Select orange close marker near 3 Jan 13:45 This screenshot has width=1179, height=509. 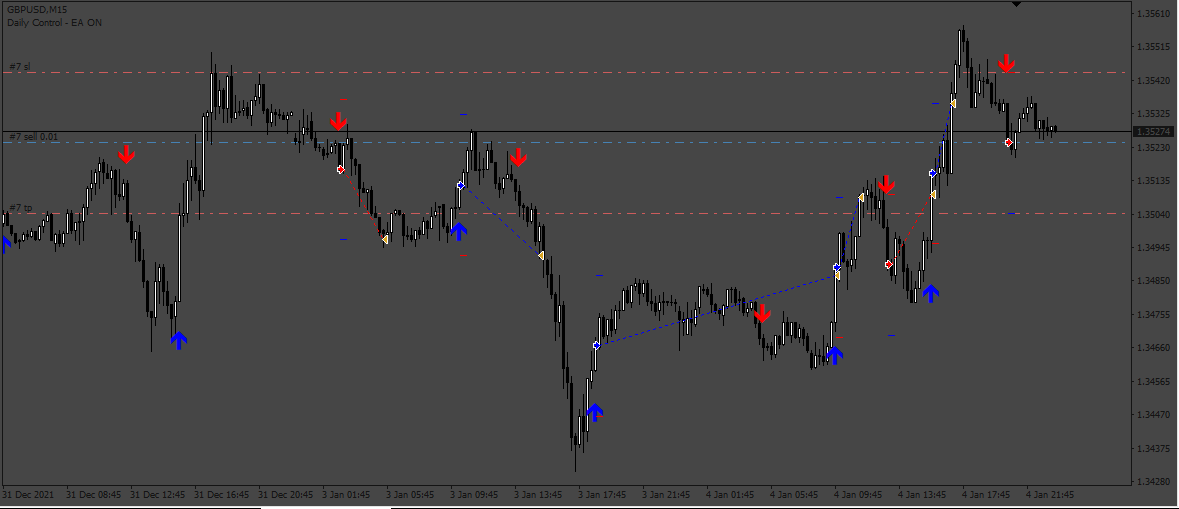pyautogui.click(x=541, y=256)
